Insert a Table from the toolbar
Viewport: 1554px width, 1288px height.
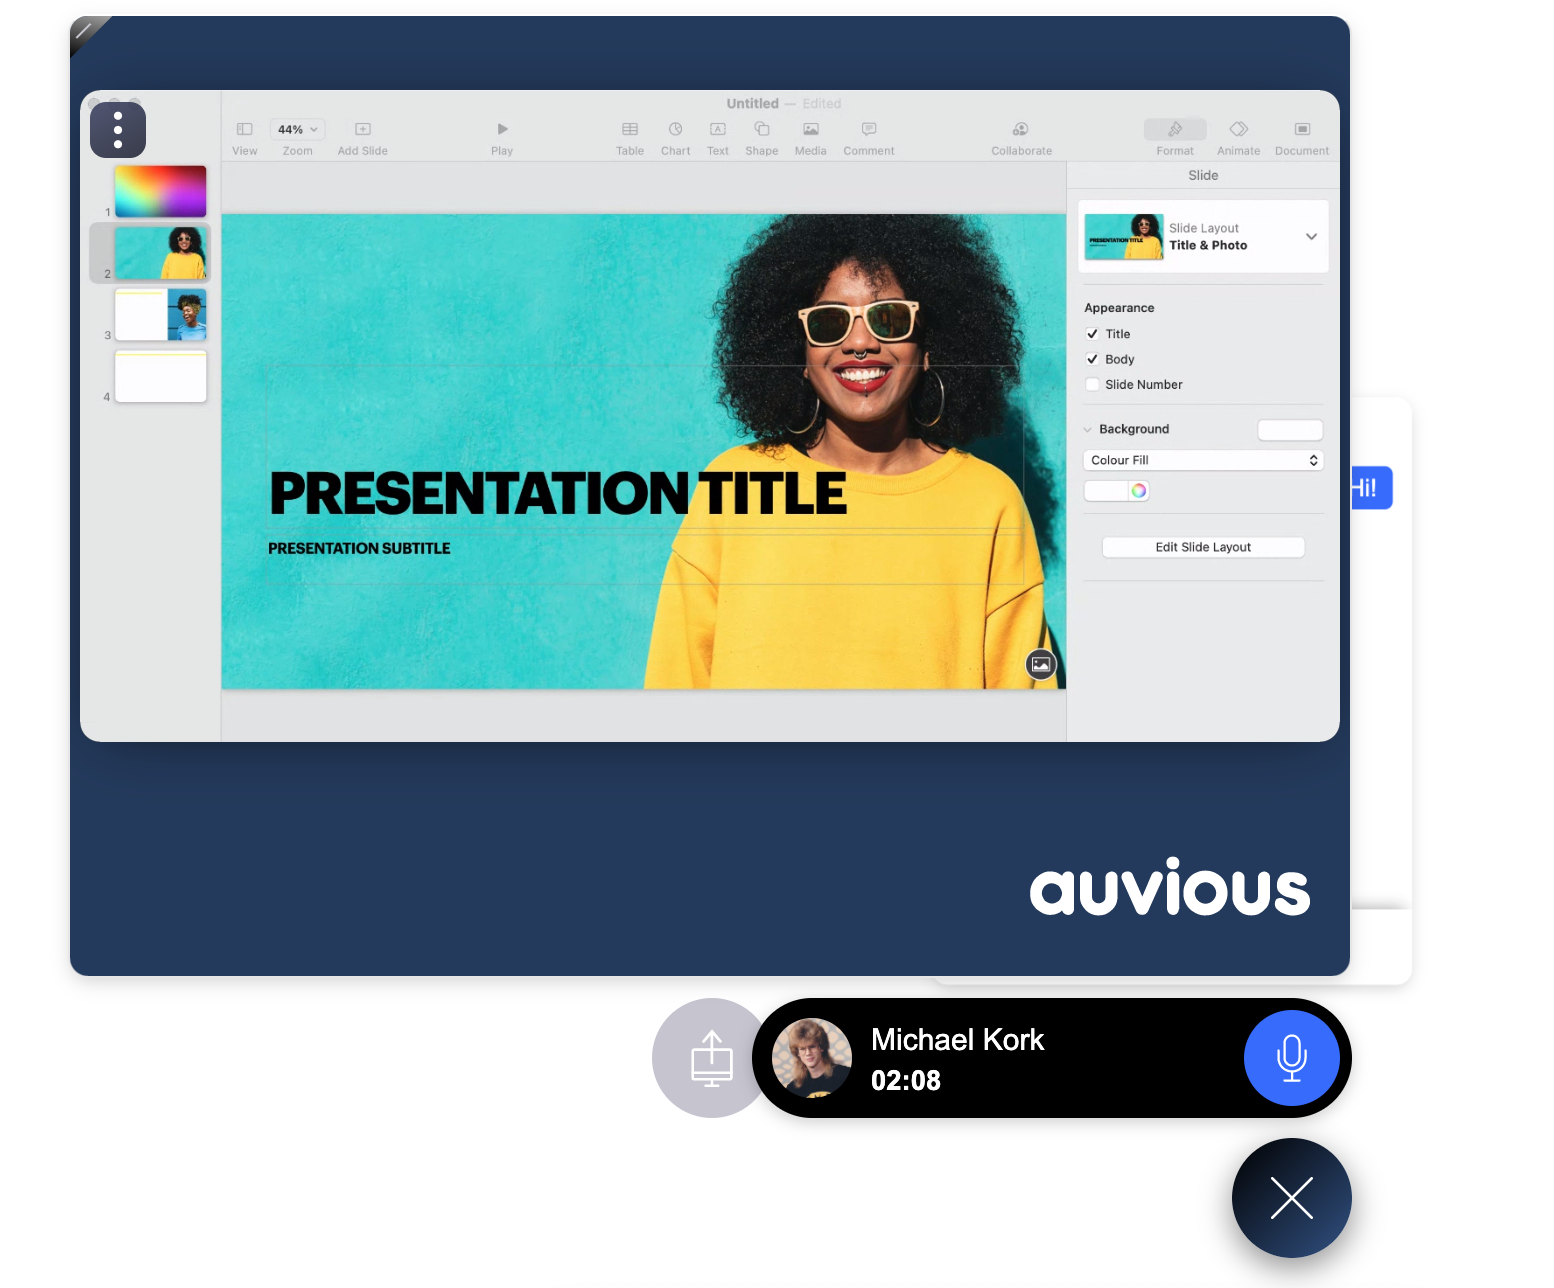[630, 130]
